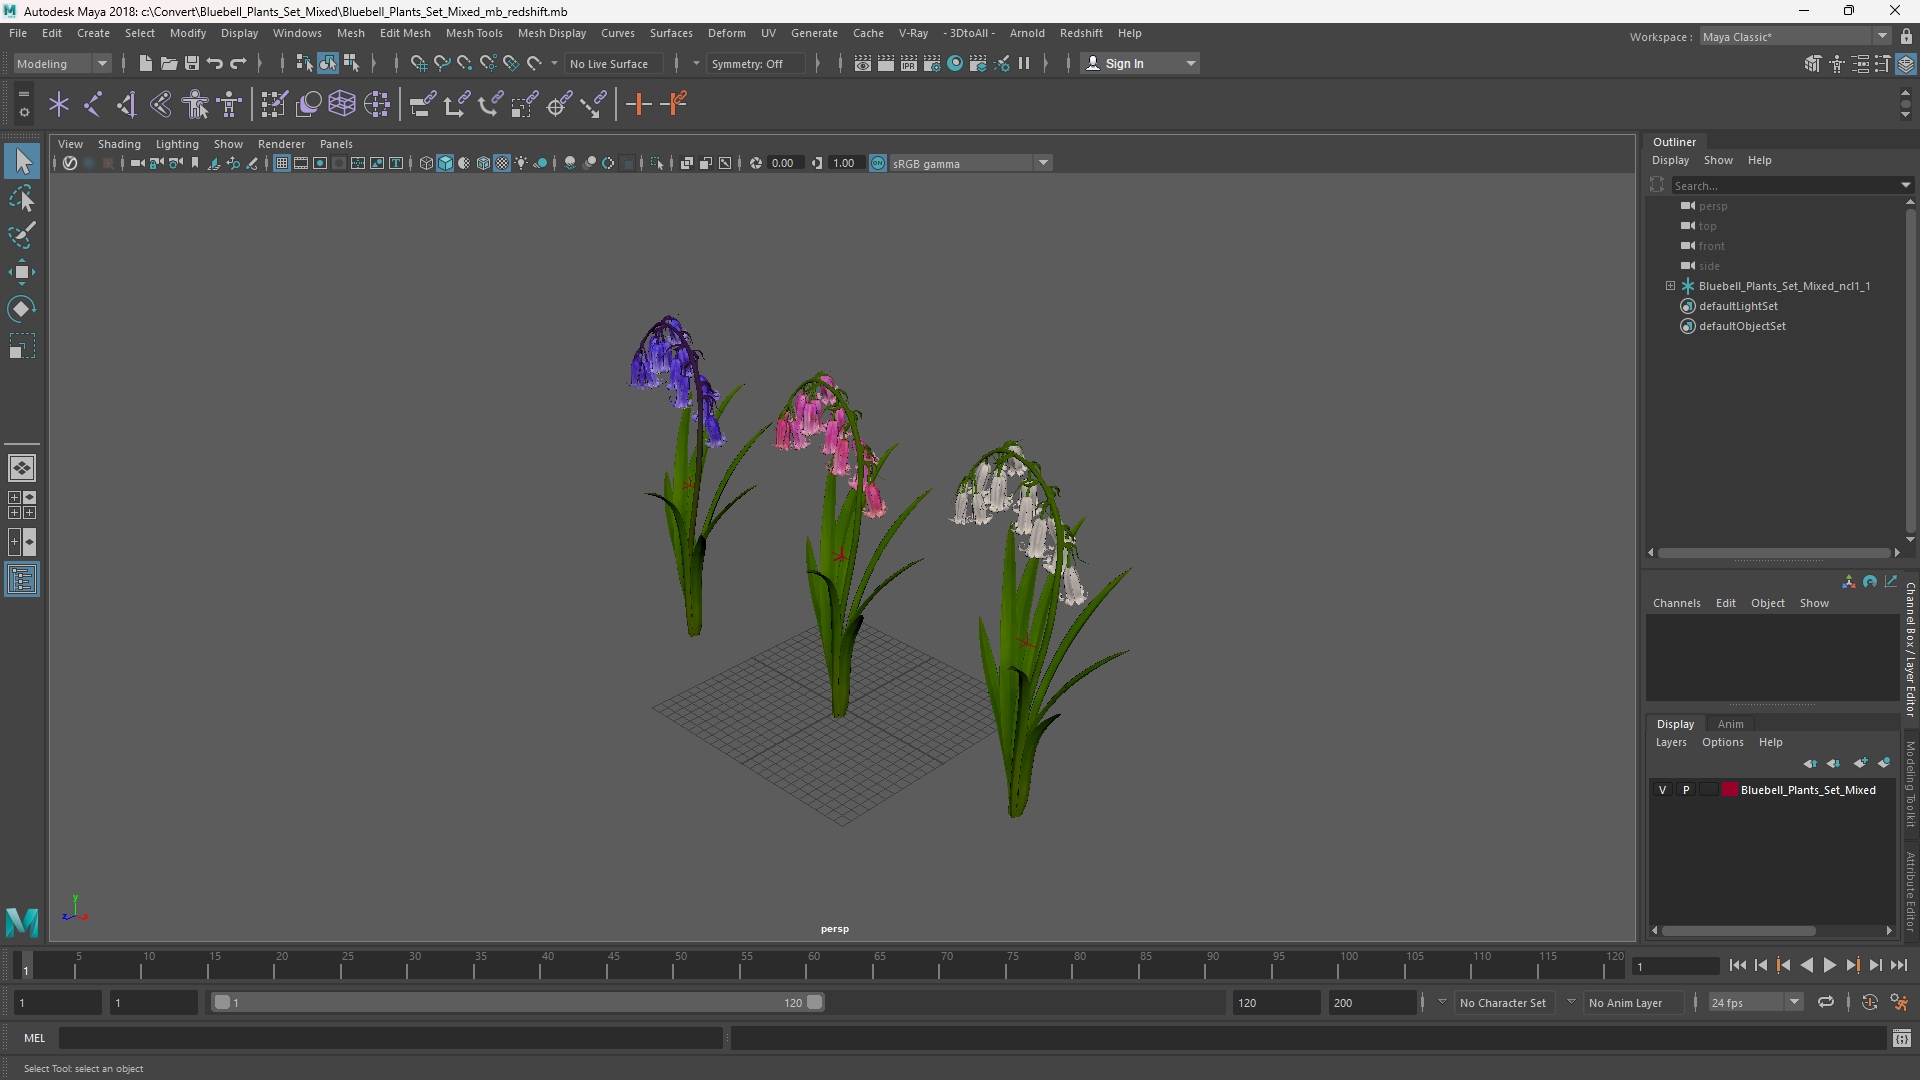Click the No Character Set button

(1503, 1002)
